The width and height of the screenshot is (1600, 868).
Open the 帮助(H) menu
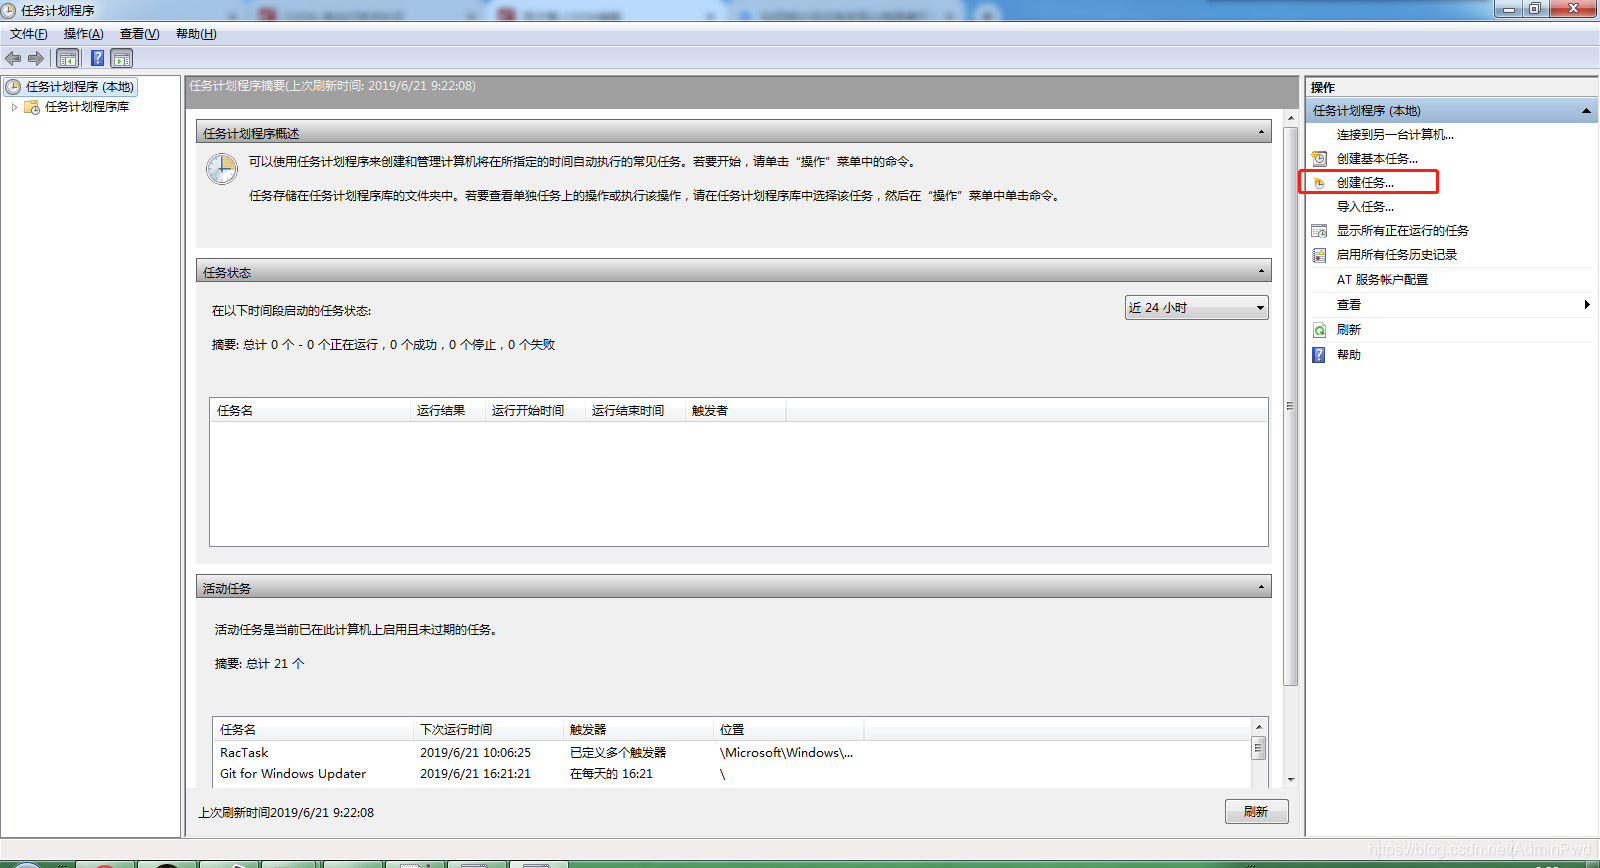196,34
